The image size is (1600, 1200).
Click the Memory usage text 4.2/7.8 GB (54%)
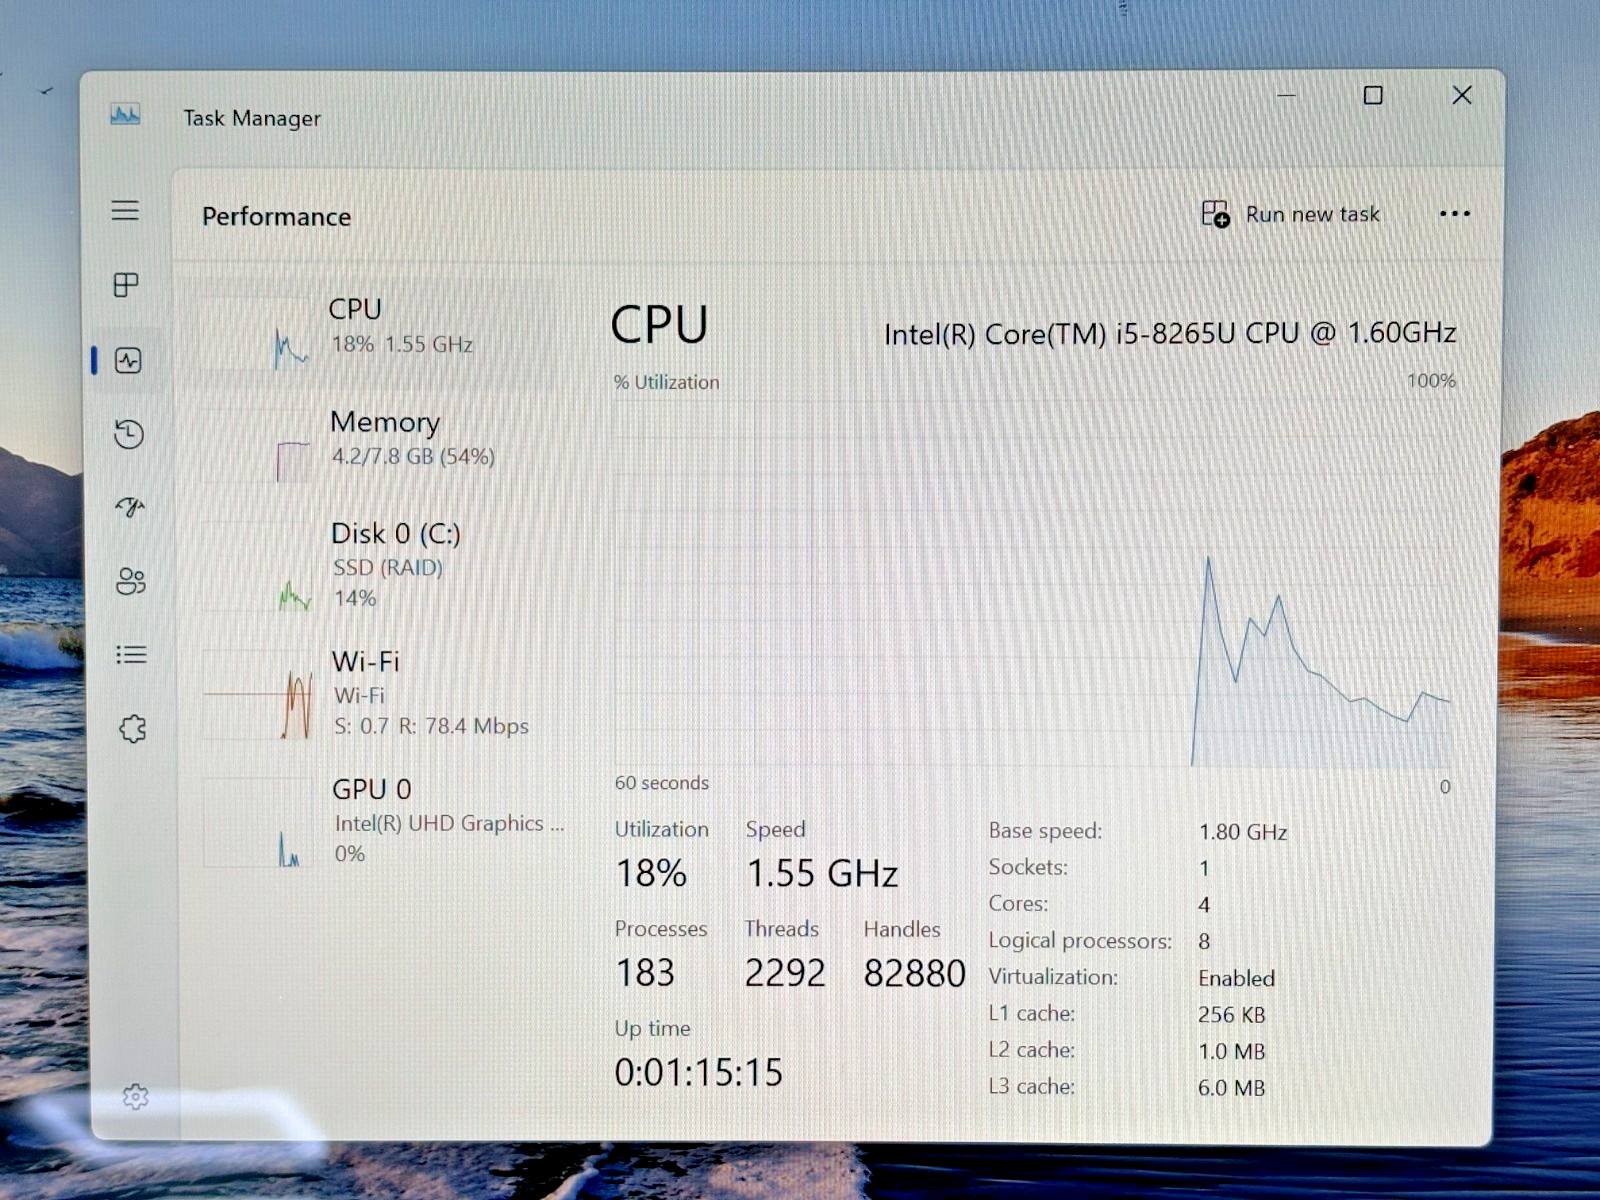[x=413, y=457]
